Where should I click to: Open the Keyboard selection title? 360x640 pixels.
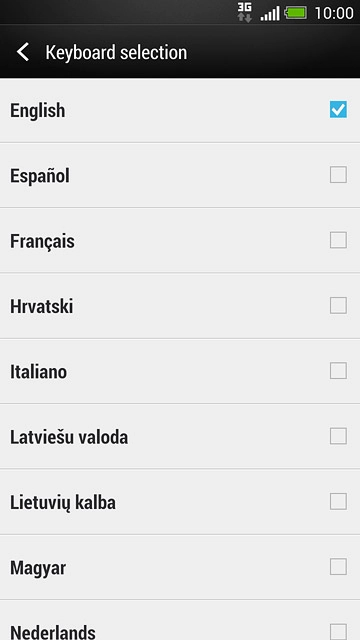click(x=116, y=53)
